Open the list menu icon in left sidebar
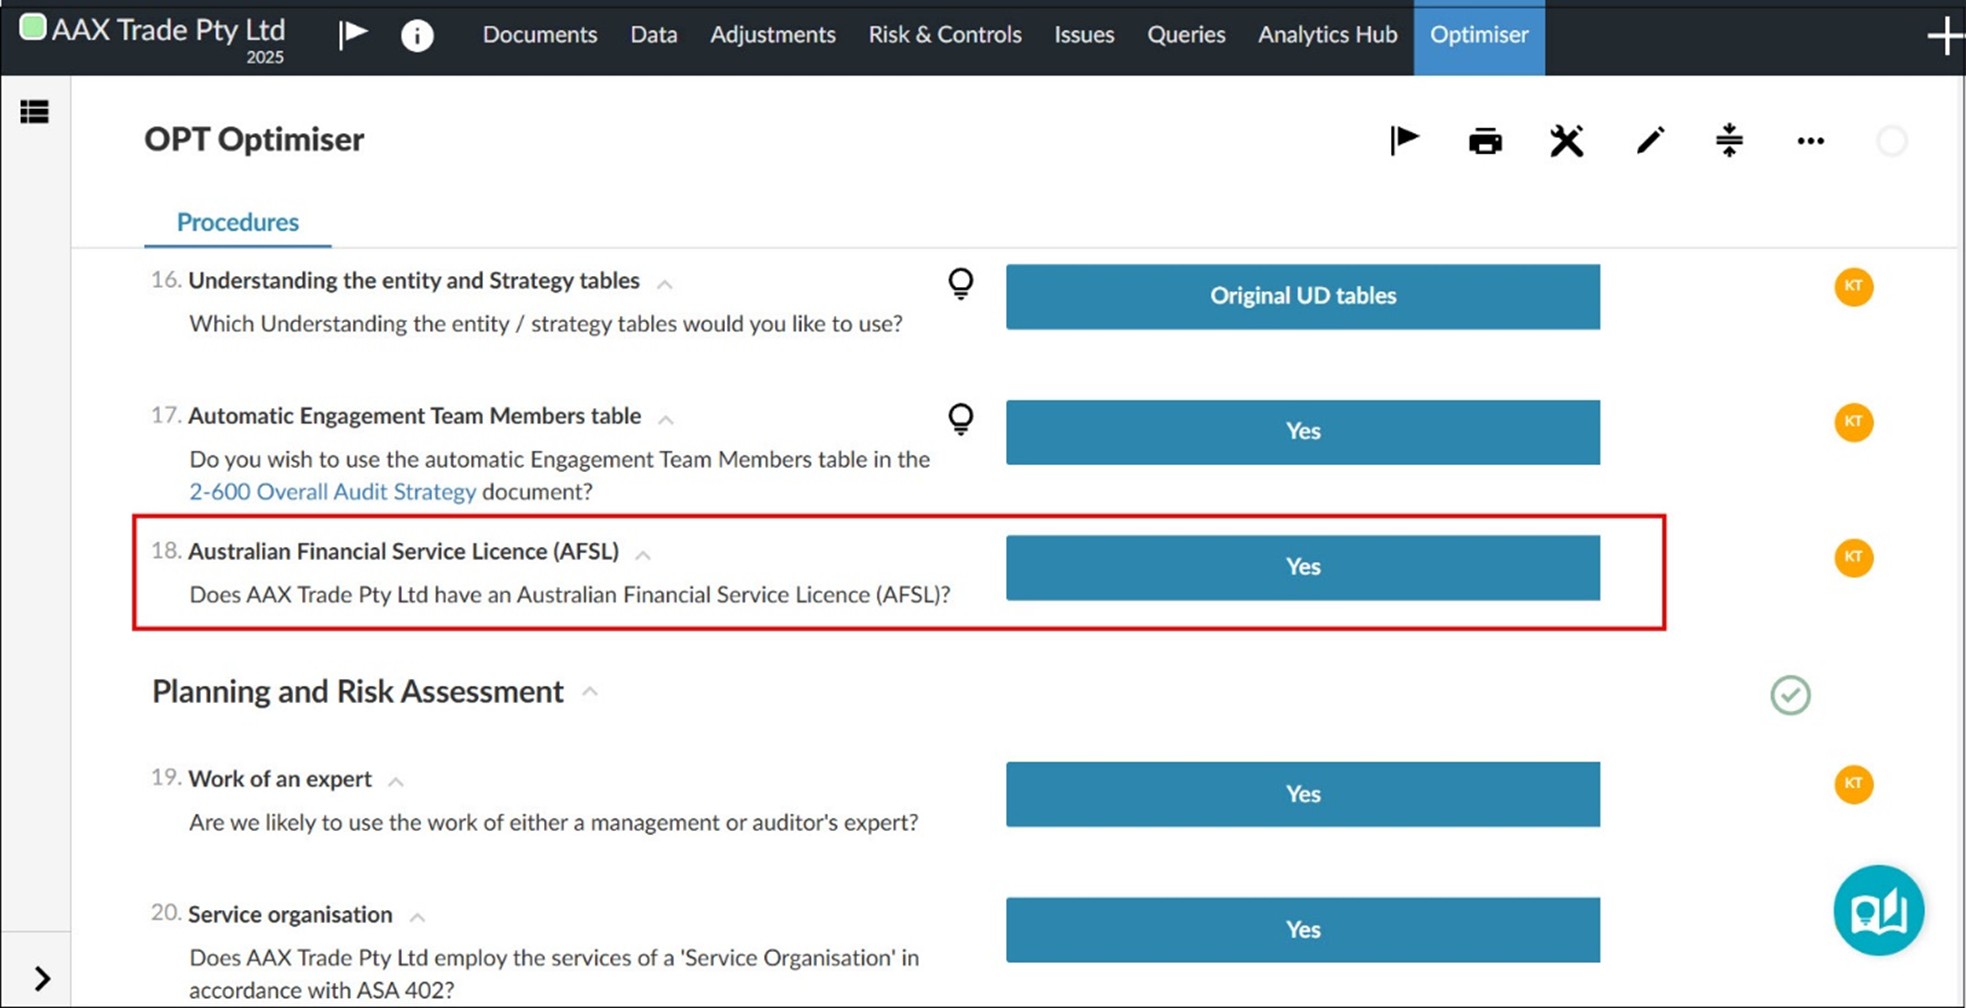 point(34,112)
